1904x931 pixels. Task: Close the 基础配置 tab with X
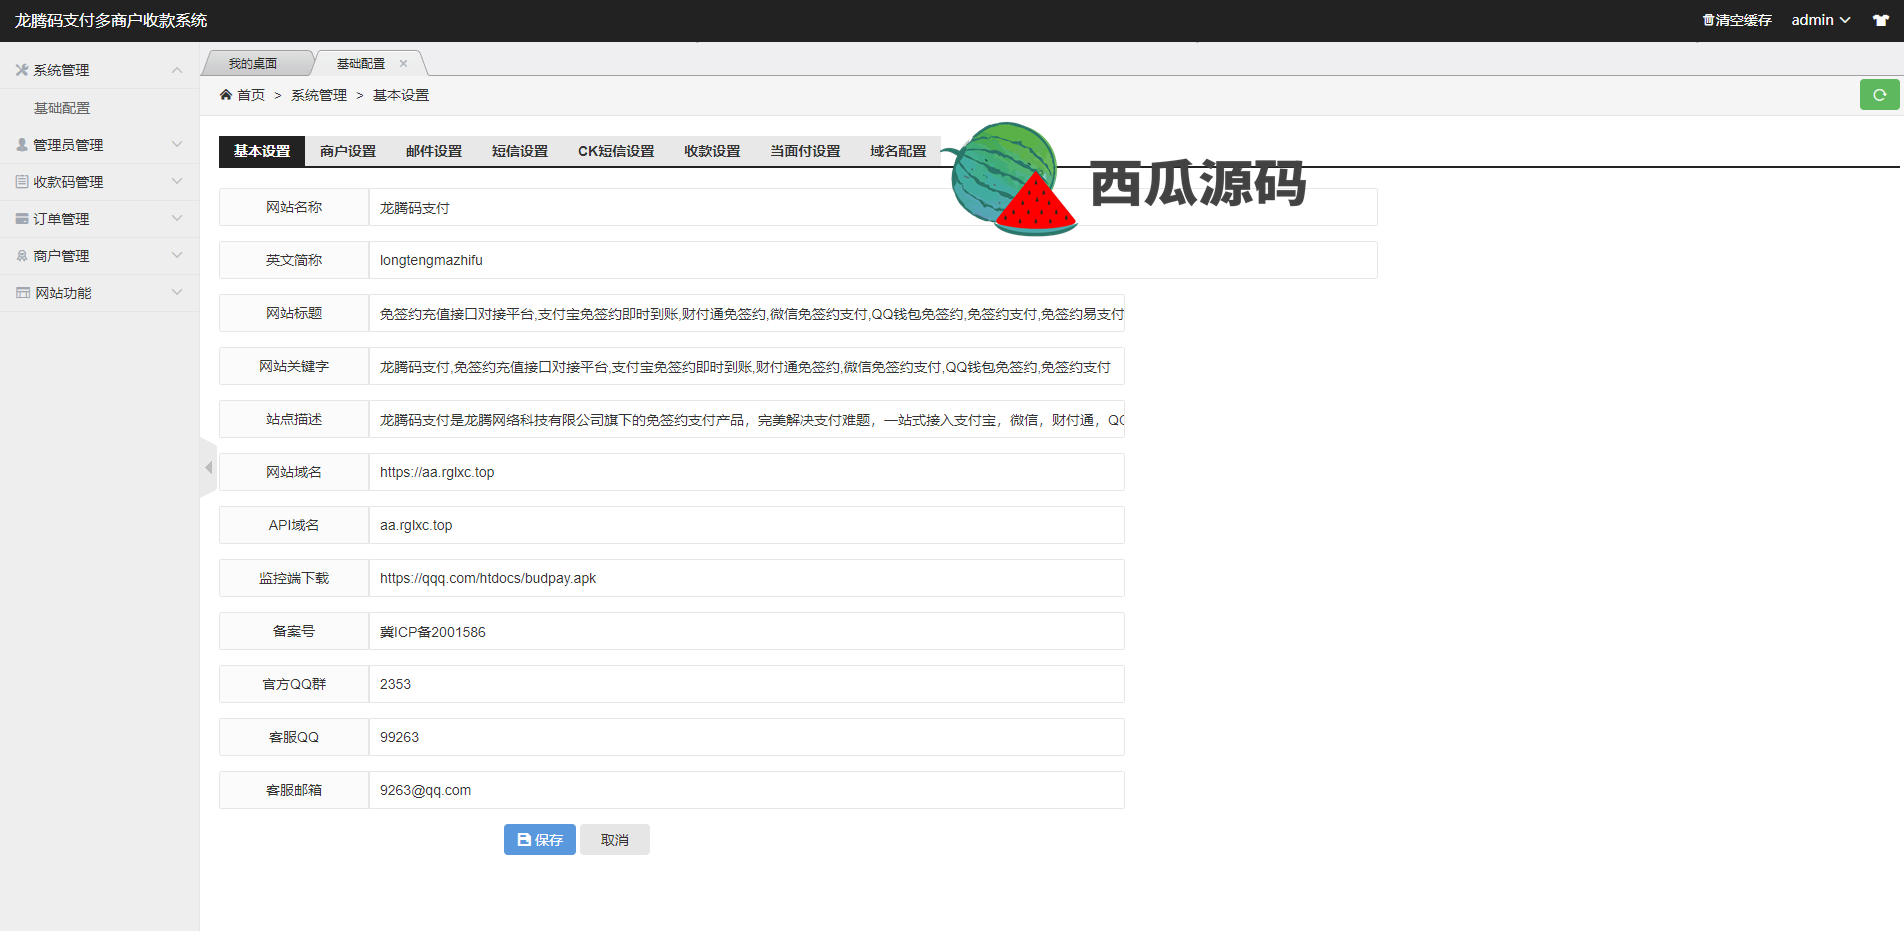tap(404, 63)
